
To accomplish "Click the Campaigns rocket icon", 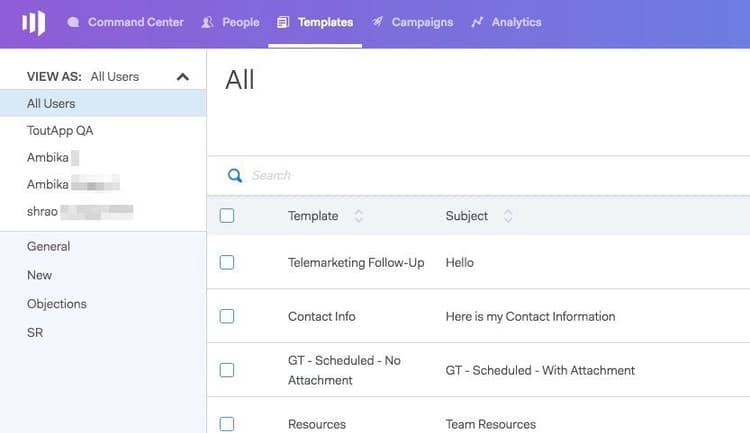I will point(377,22).
